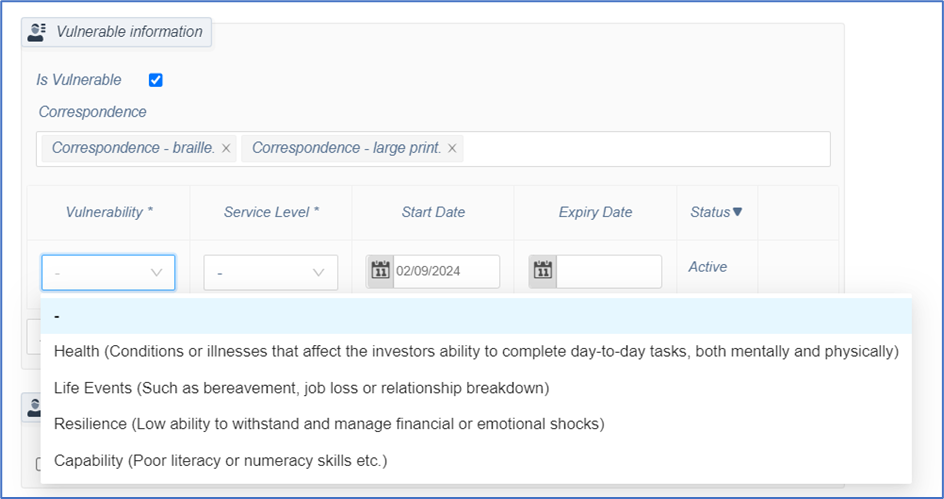
Task: Click the Start Date field showing 02/09/2024
Action: pos(445,271)
